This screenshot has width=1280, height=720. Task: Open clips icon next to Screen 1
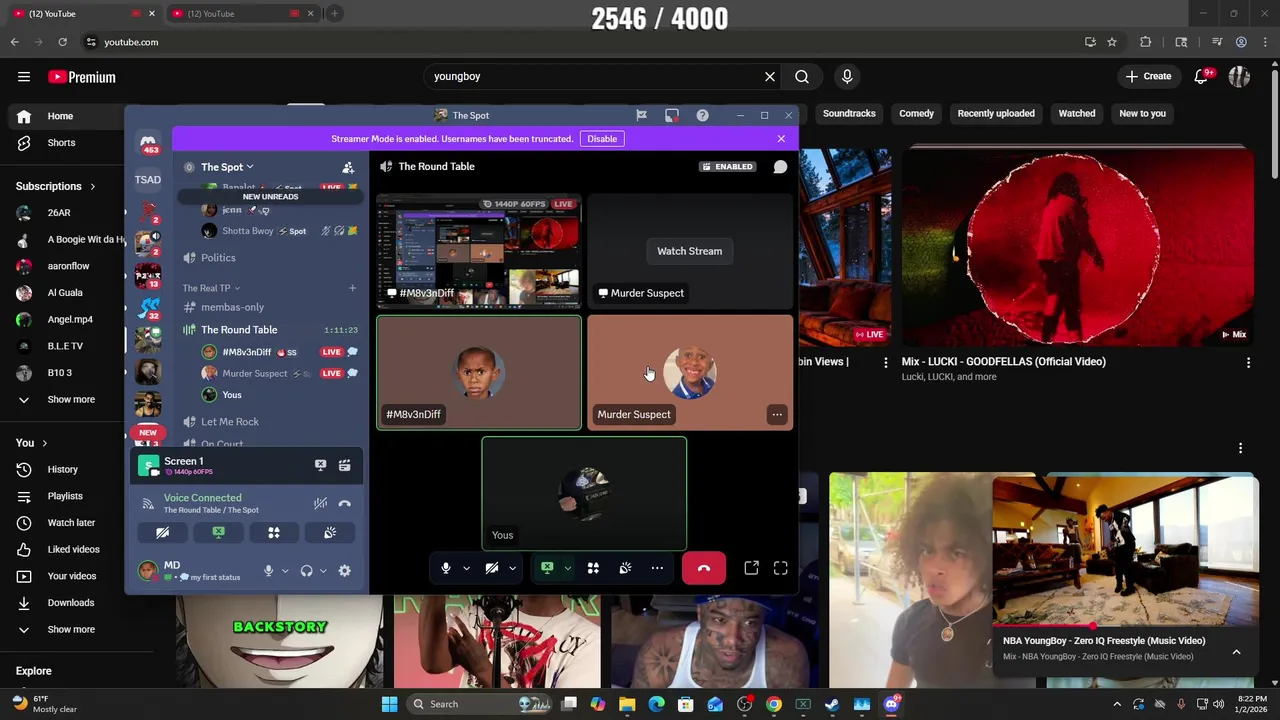point(344,465)
